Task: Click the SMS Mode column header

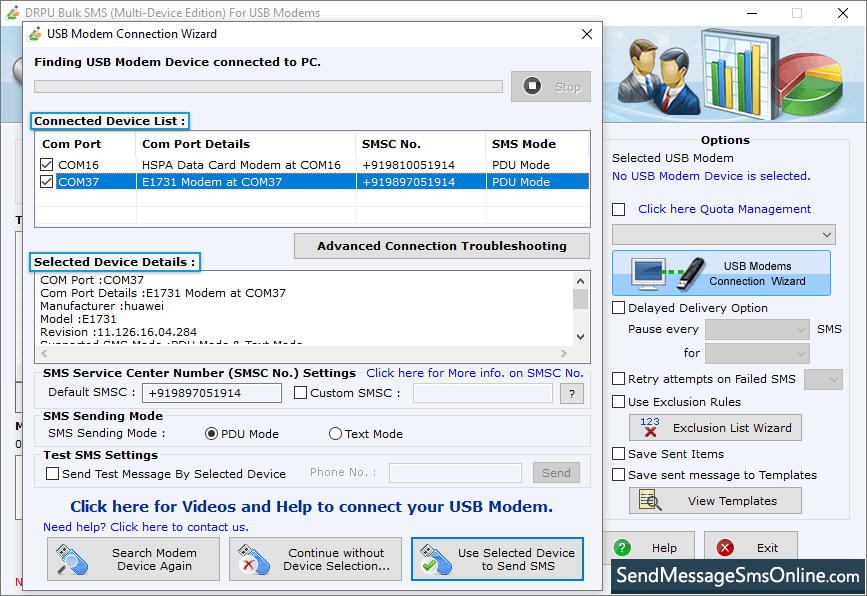Action: 524,144
